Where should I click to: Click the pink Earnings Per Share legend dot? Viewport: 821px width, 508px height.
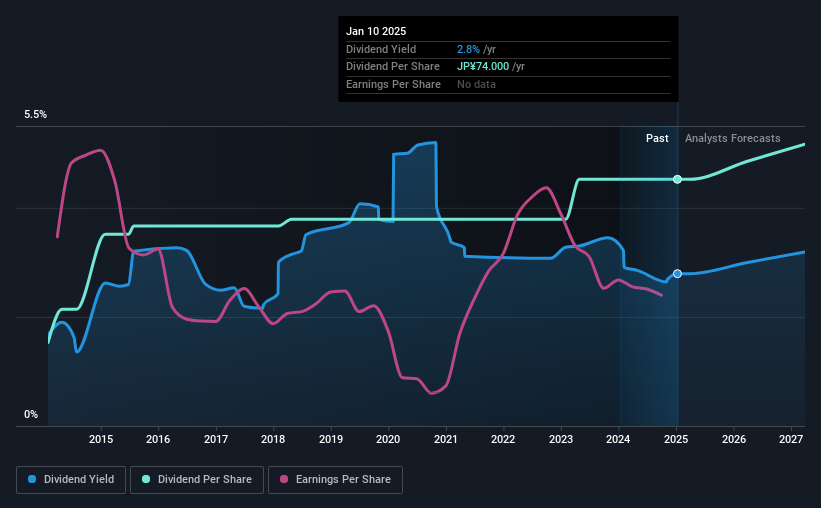284,479
